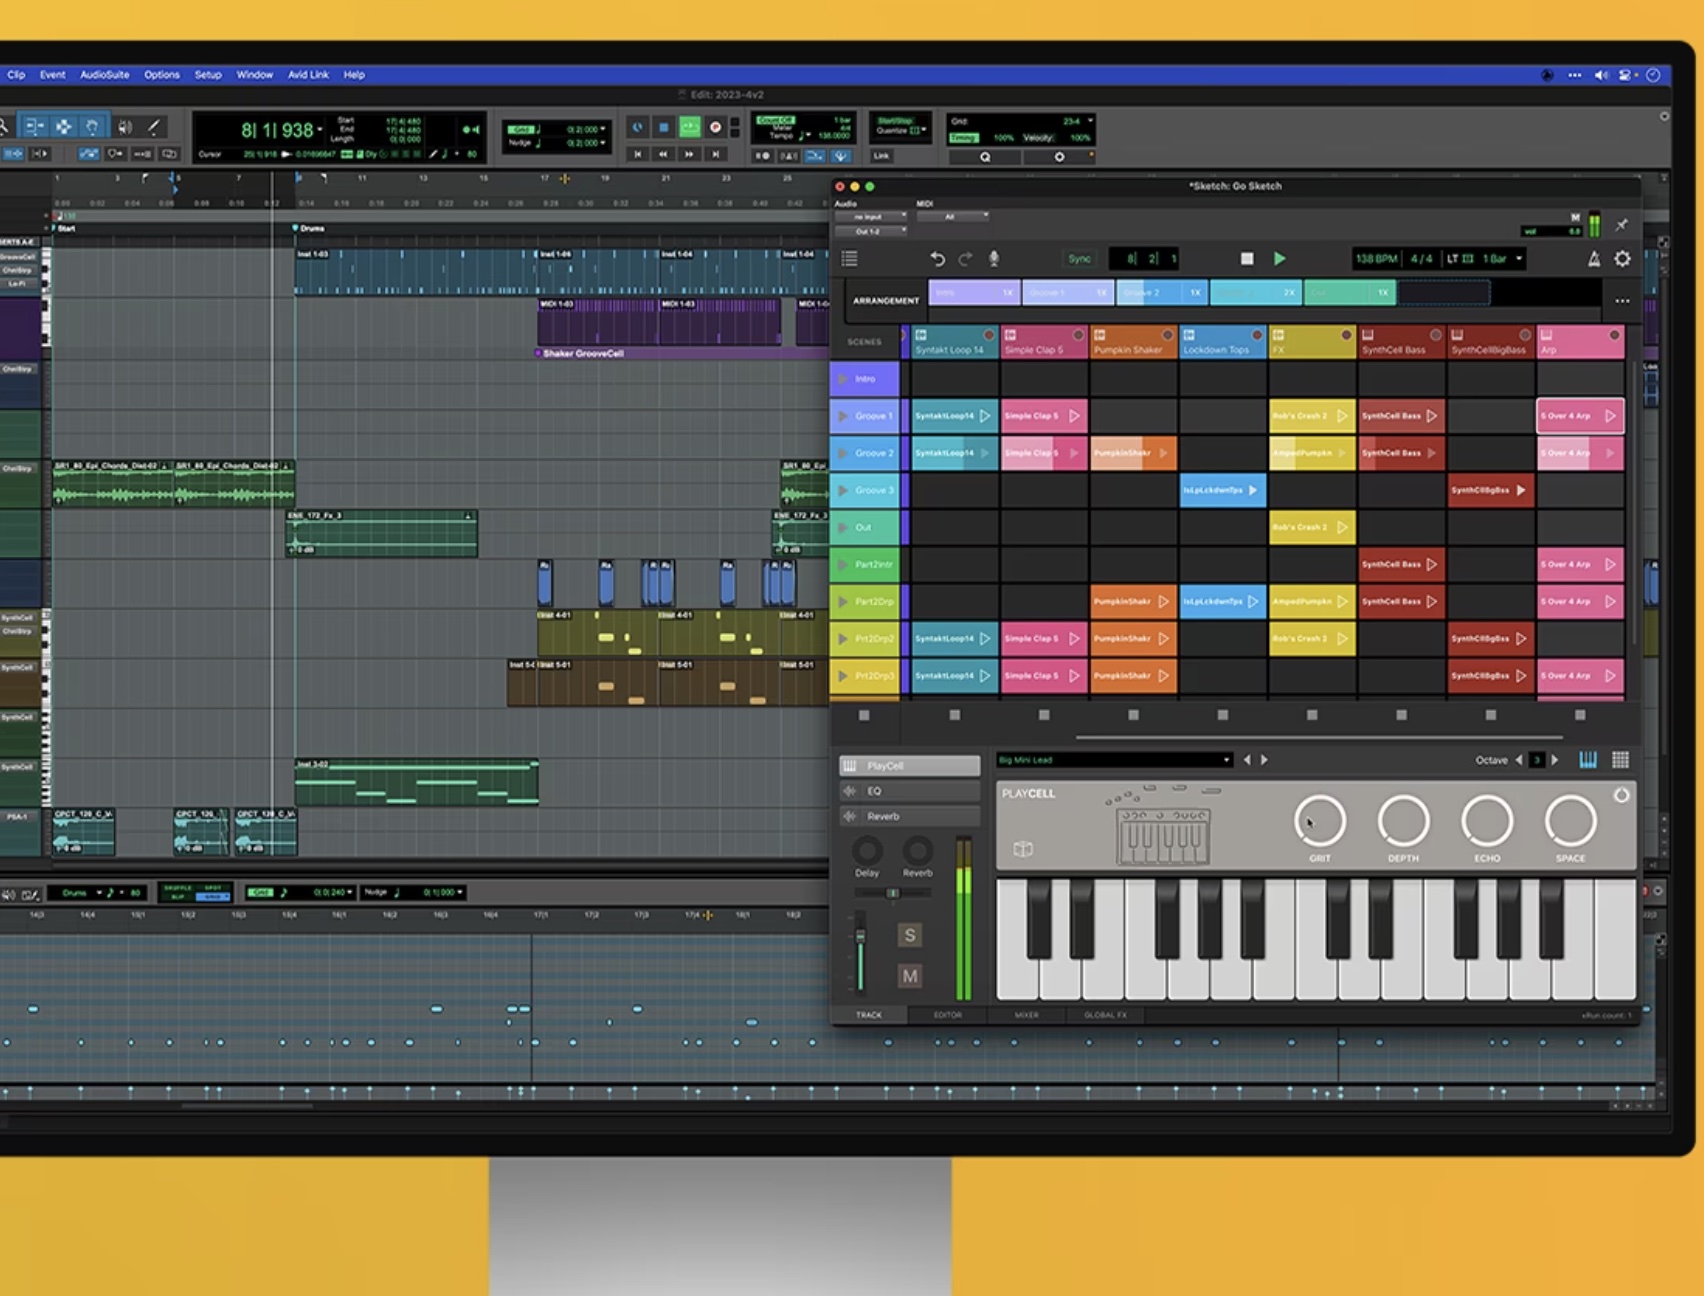Click the microphone record icon

[993, 259]
